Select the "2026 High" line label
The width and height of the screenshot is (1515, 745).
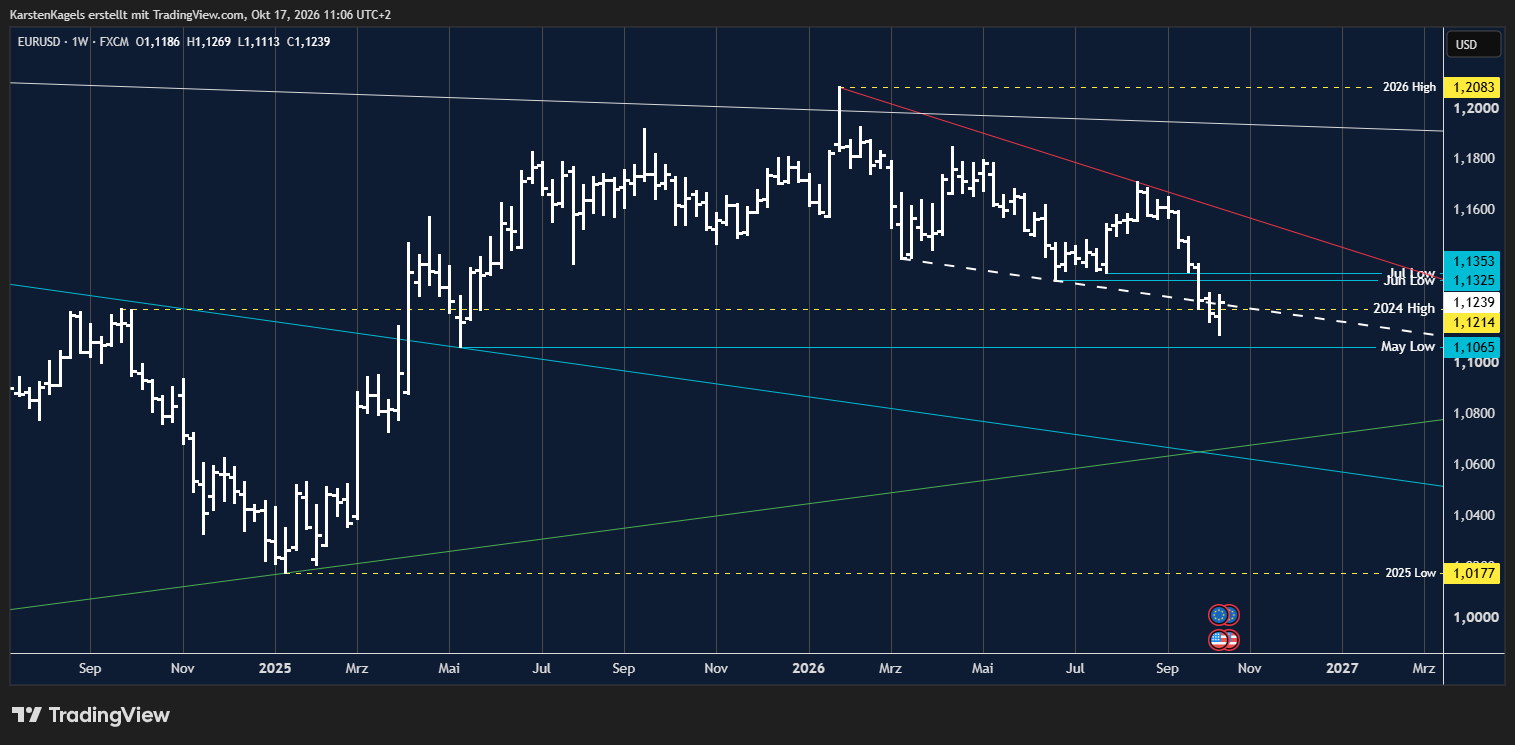(1409, 87)
